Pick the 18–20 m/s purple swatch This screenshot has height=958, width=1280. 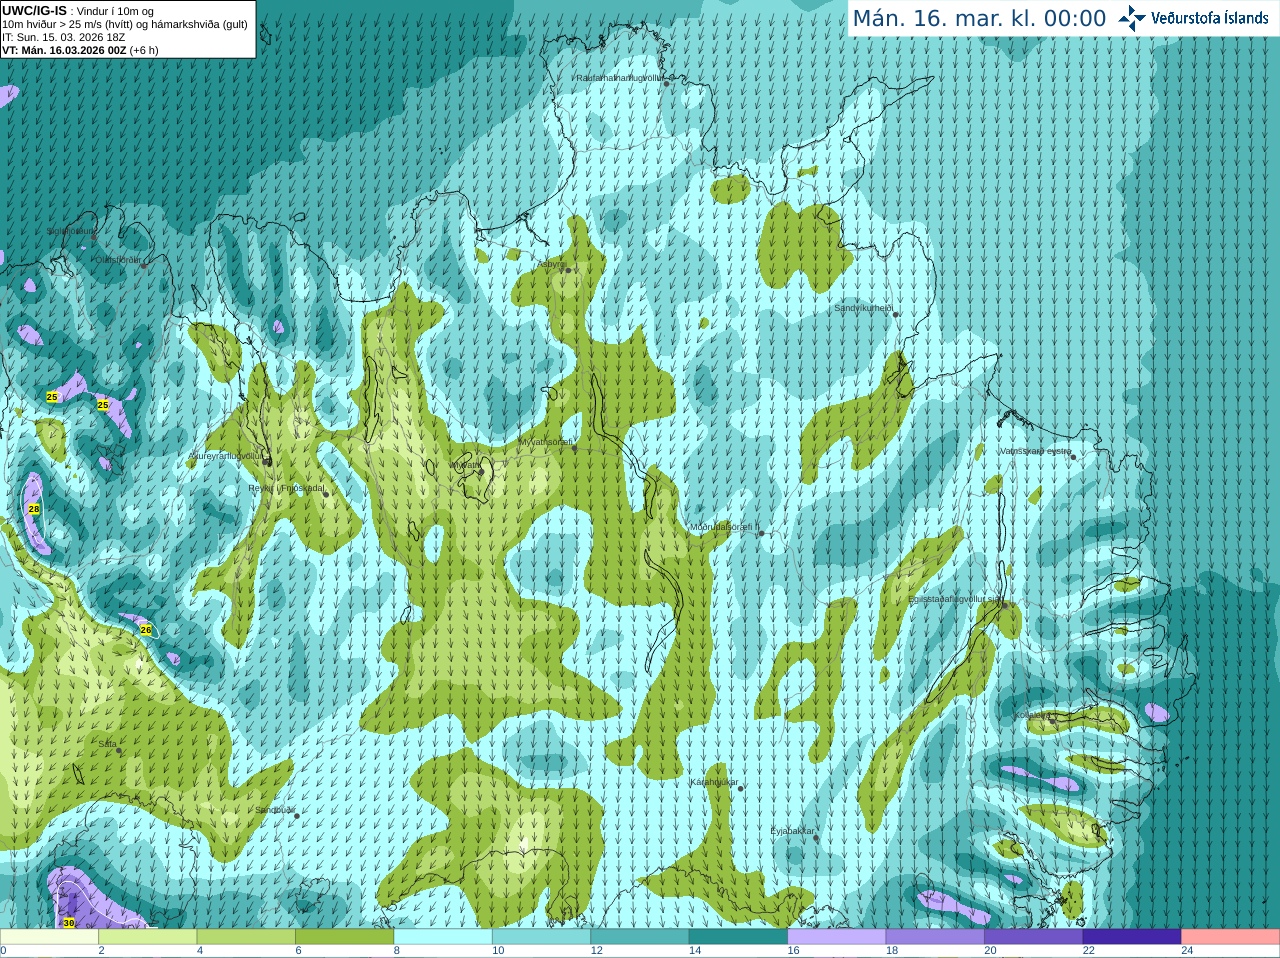pos(935,937)
